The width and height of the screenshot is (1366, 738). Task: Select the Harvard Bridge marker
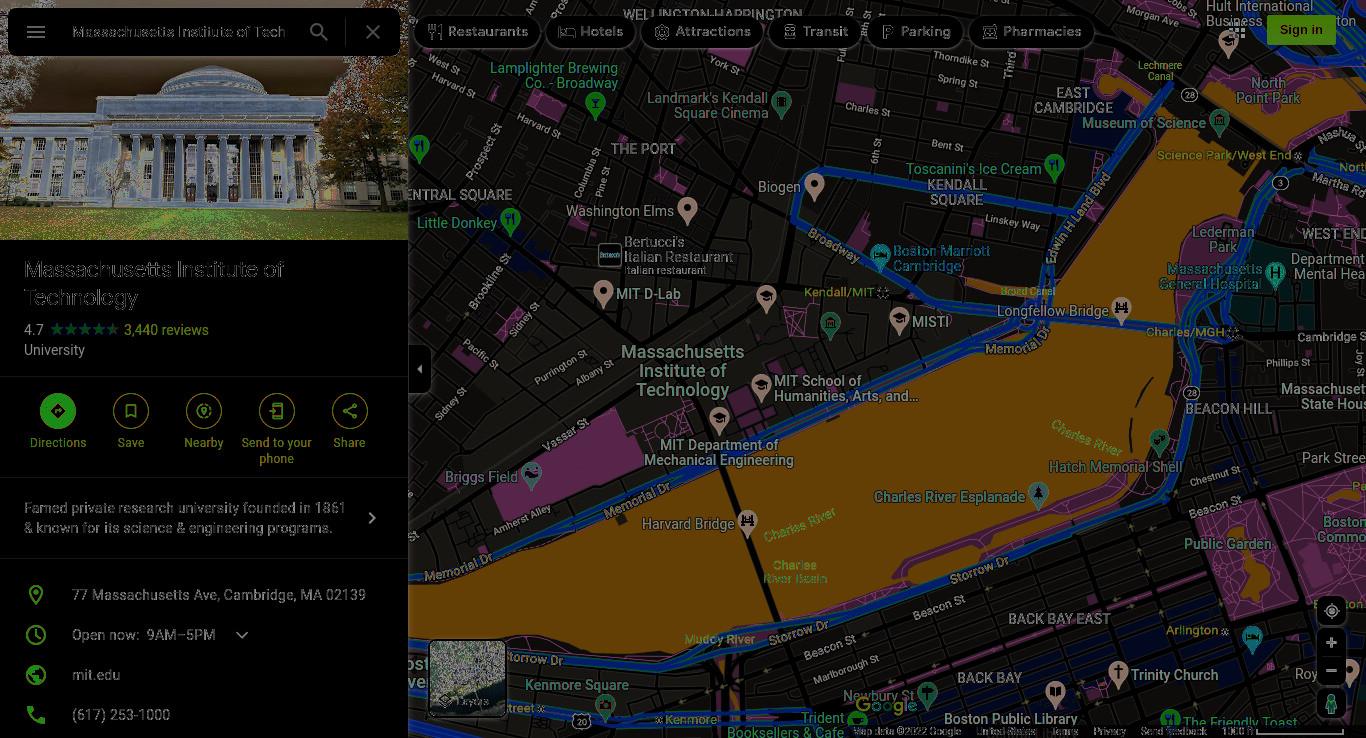747,523
